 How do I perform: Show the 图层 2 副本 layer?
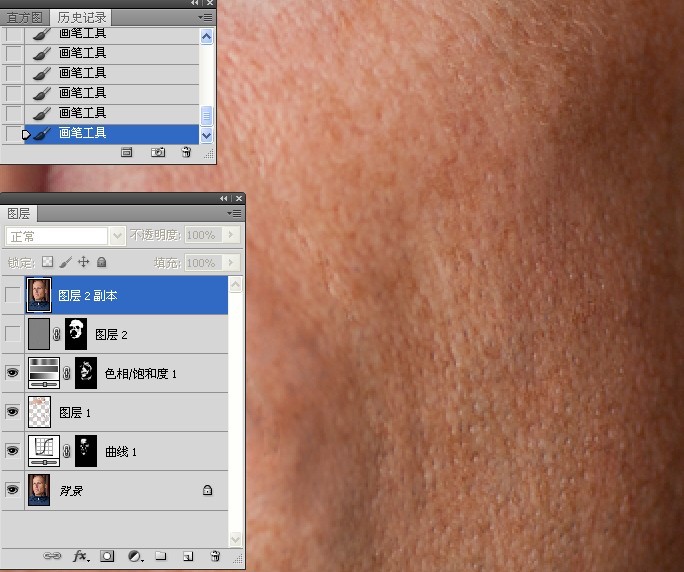pos(12,295)
